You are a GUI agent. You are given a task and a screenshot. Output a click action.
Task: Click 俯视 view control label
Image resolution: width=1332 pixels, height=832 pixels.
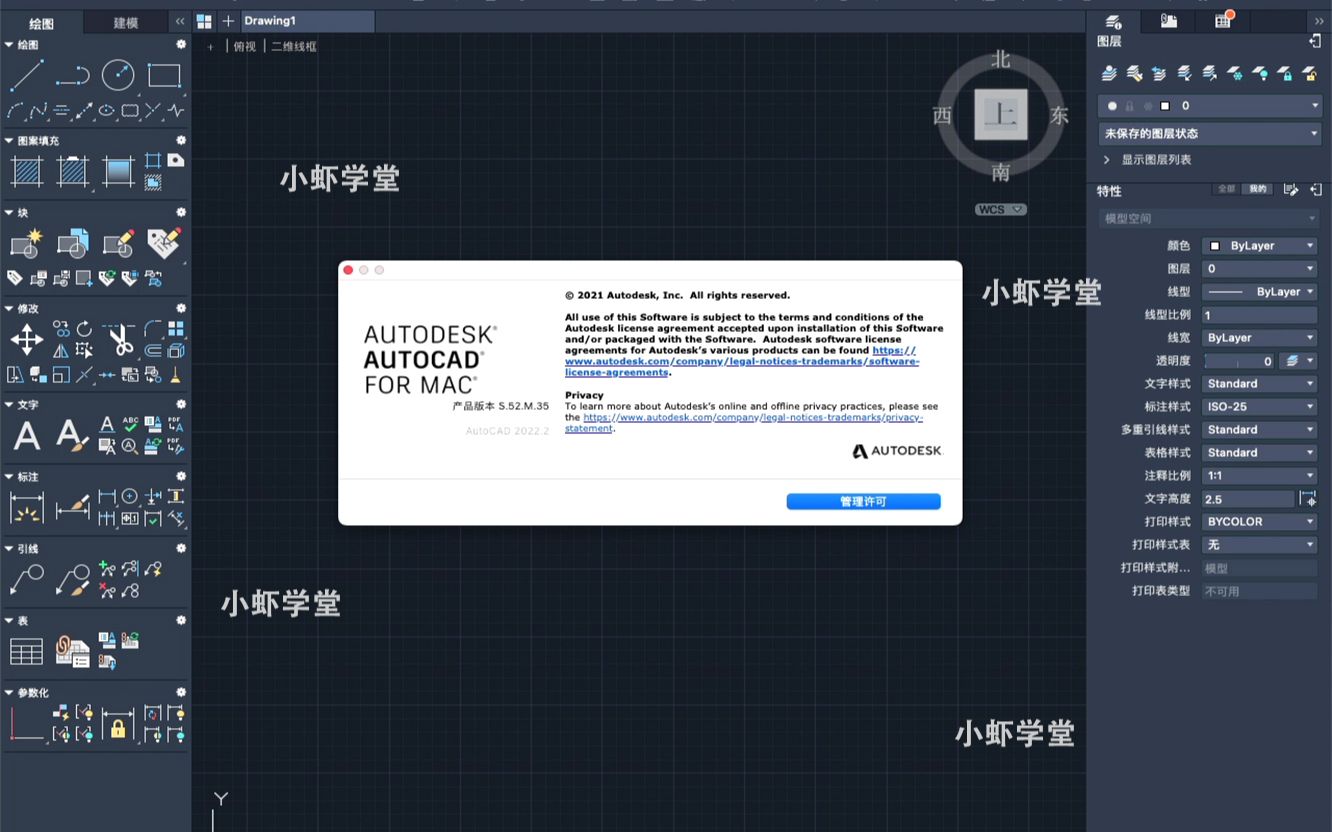[245, 47]
